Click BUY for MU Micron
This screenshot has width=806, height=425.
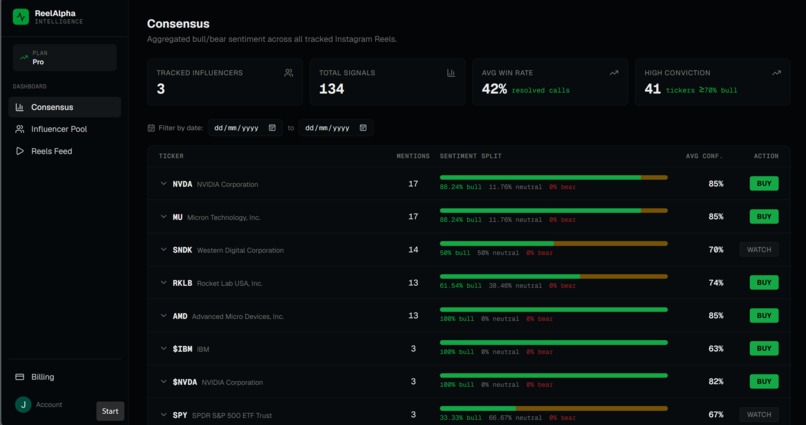(x=764, y=216)
